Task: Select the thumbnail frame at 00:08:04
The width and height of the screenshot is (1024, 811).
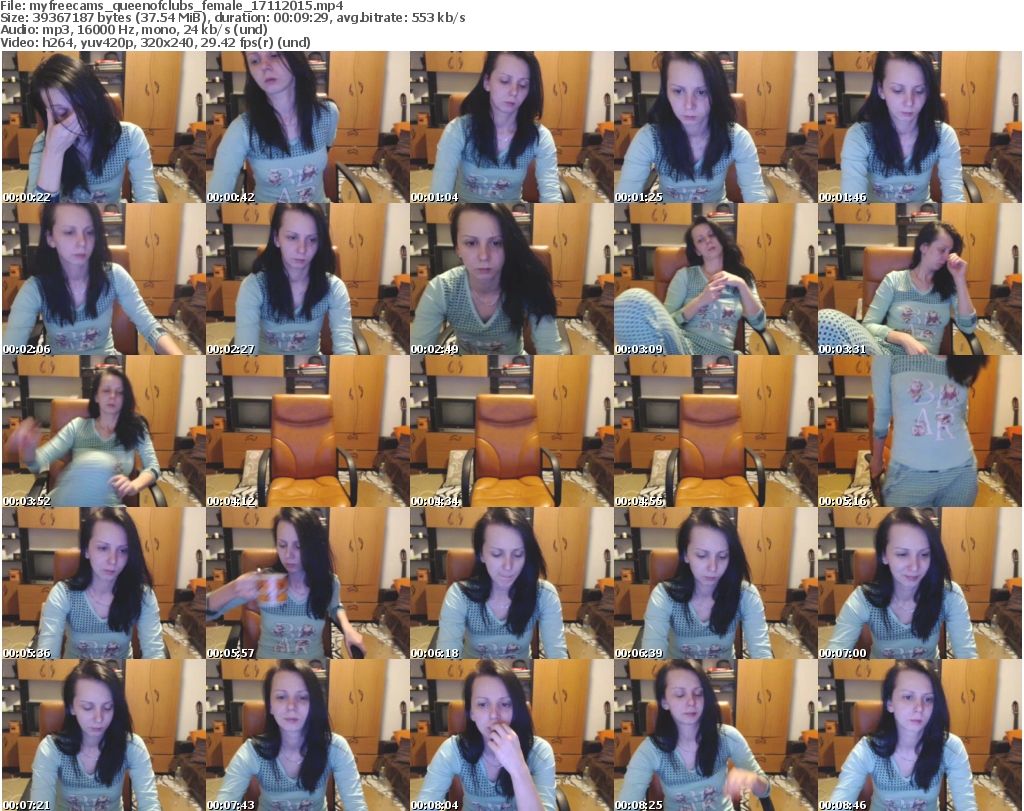Action: coord(512,735)
